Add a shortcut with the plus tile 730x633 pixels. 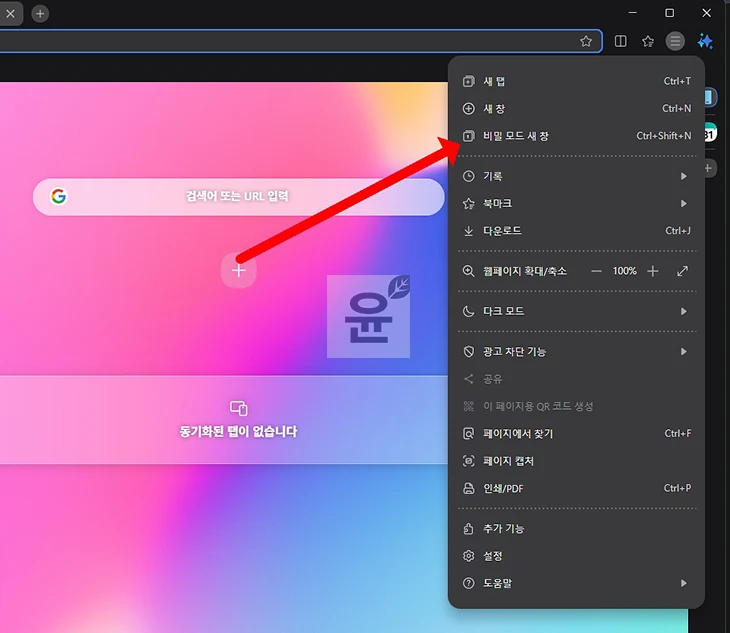point(238,270)
